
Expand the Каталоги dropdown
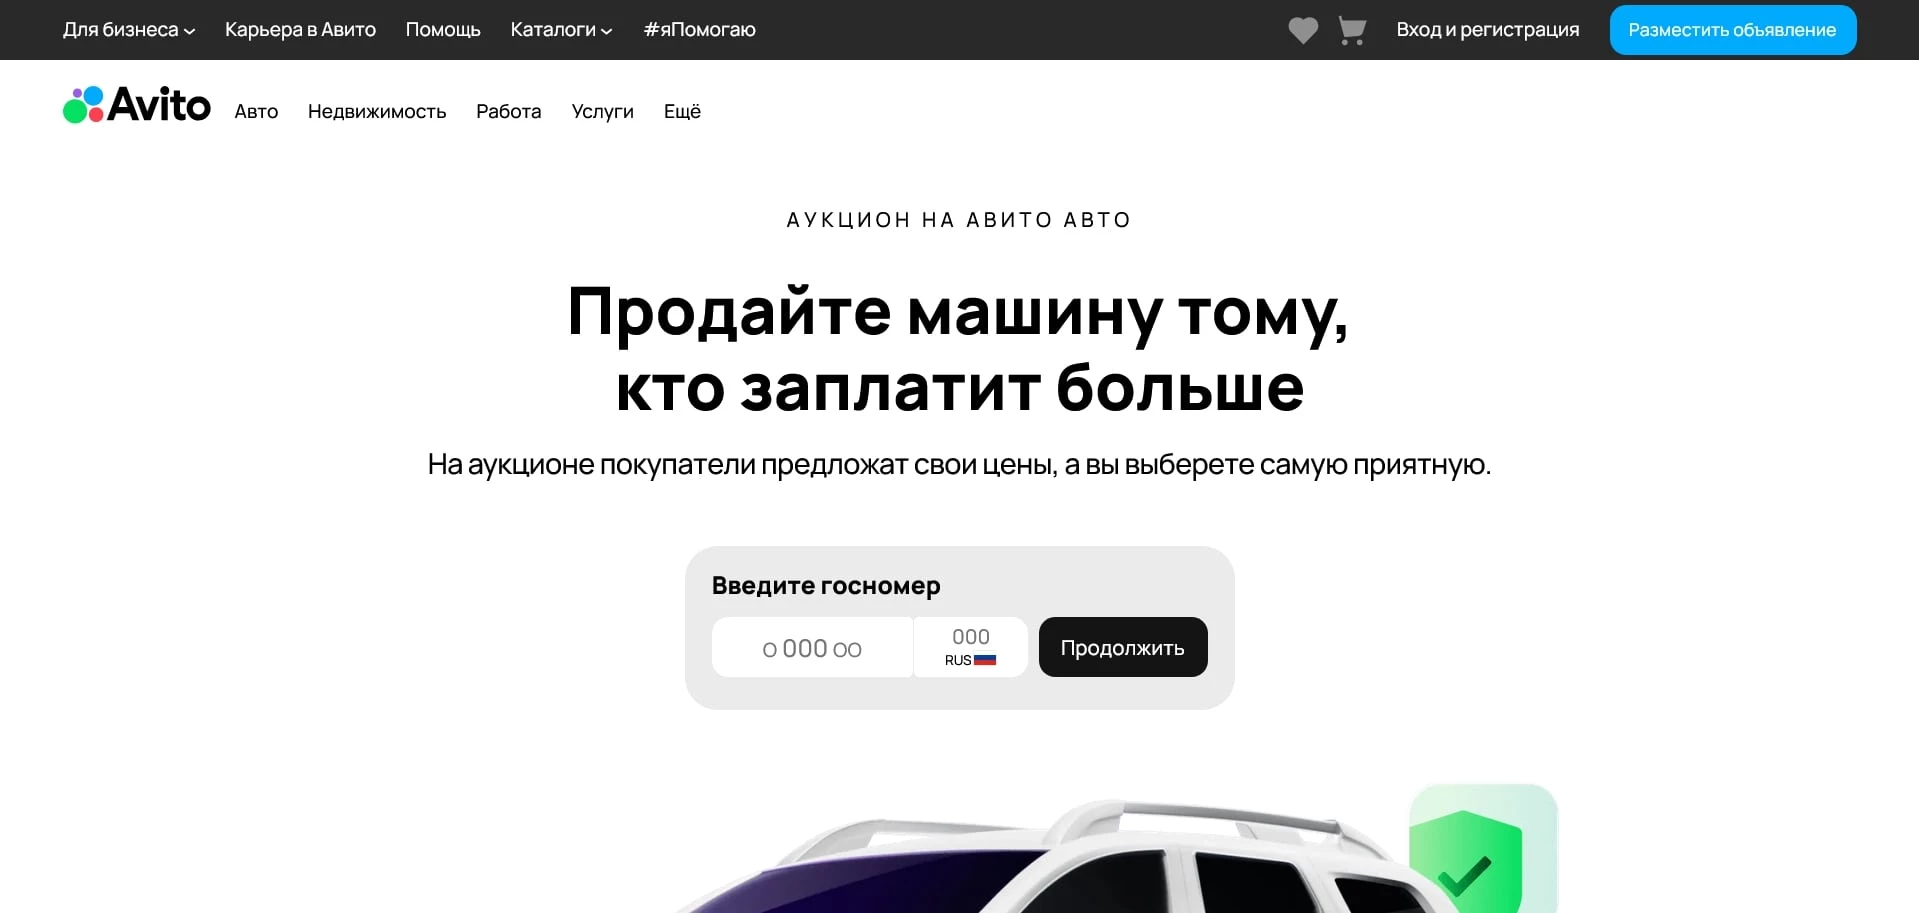pos(559,29)
